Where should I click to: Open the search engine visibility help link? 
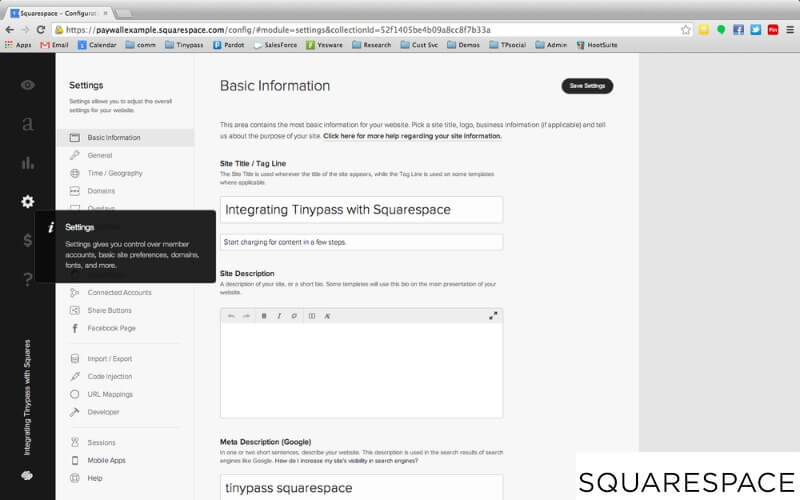coord(346,461)
